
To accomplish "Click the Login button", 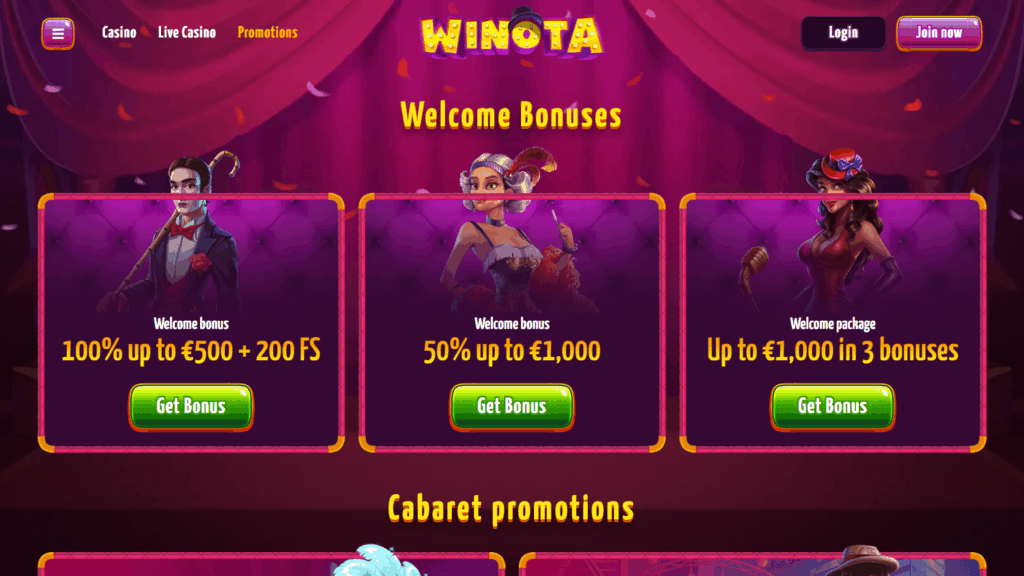I will [843, 33].
